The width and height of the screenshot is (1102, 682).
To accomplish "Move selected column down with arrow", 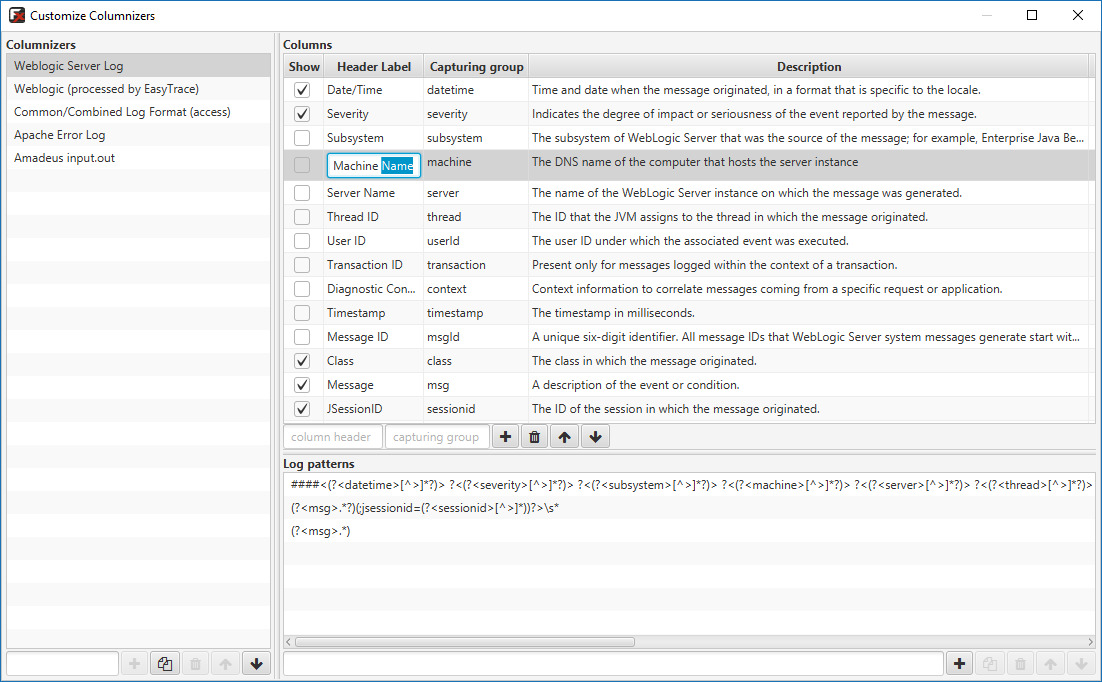I will 595,437.
